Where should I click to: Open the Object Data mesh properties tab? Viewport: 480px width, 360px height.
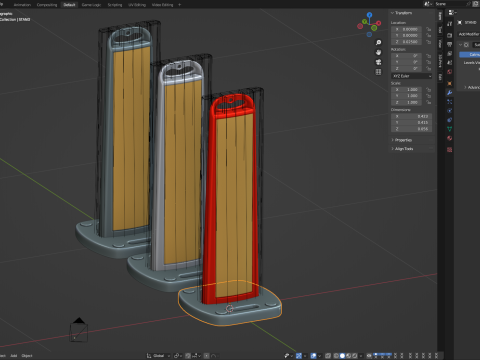click(x=449, y=129)
